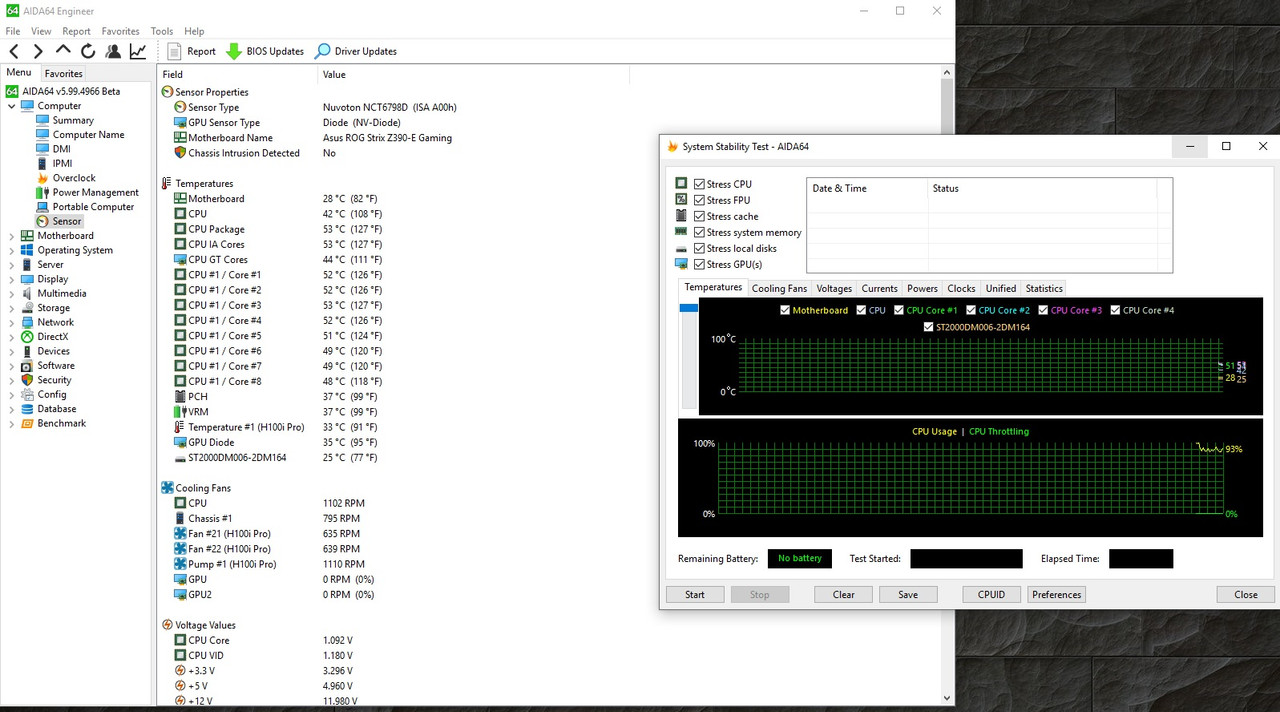The width and height of the screenshot is (1280, 712).
Task: Toggle the Stress CPU checkbox
Action: point(699,184)
